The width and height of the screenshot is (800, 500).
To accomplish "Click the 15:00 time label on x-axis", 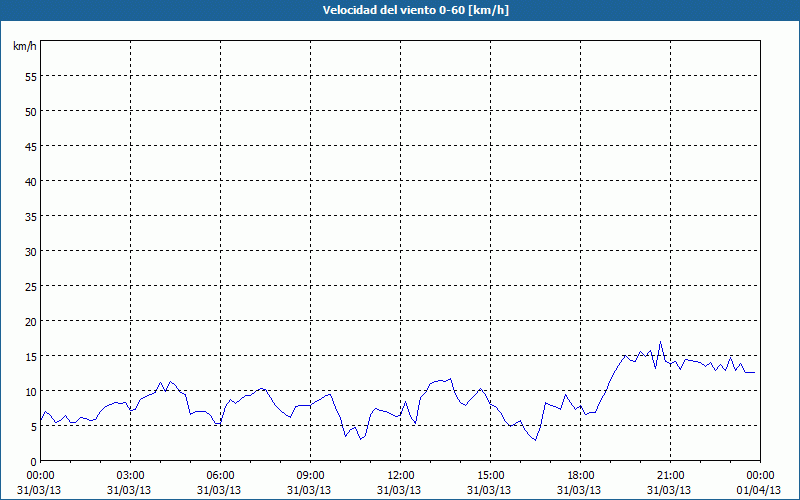I will pyautogui.click(x=490, y=476).
